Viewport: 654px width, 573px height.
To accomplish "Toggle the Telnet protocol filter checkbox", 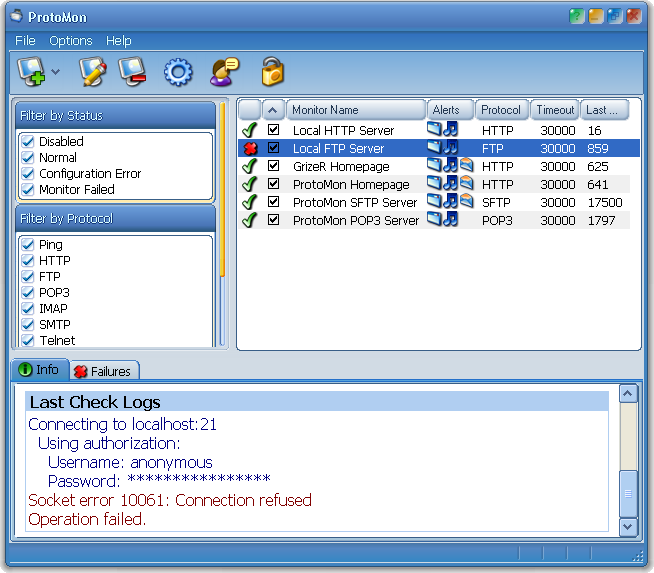I will point(28,340).
